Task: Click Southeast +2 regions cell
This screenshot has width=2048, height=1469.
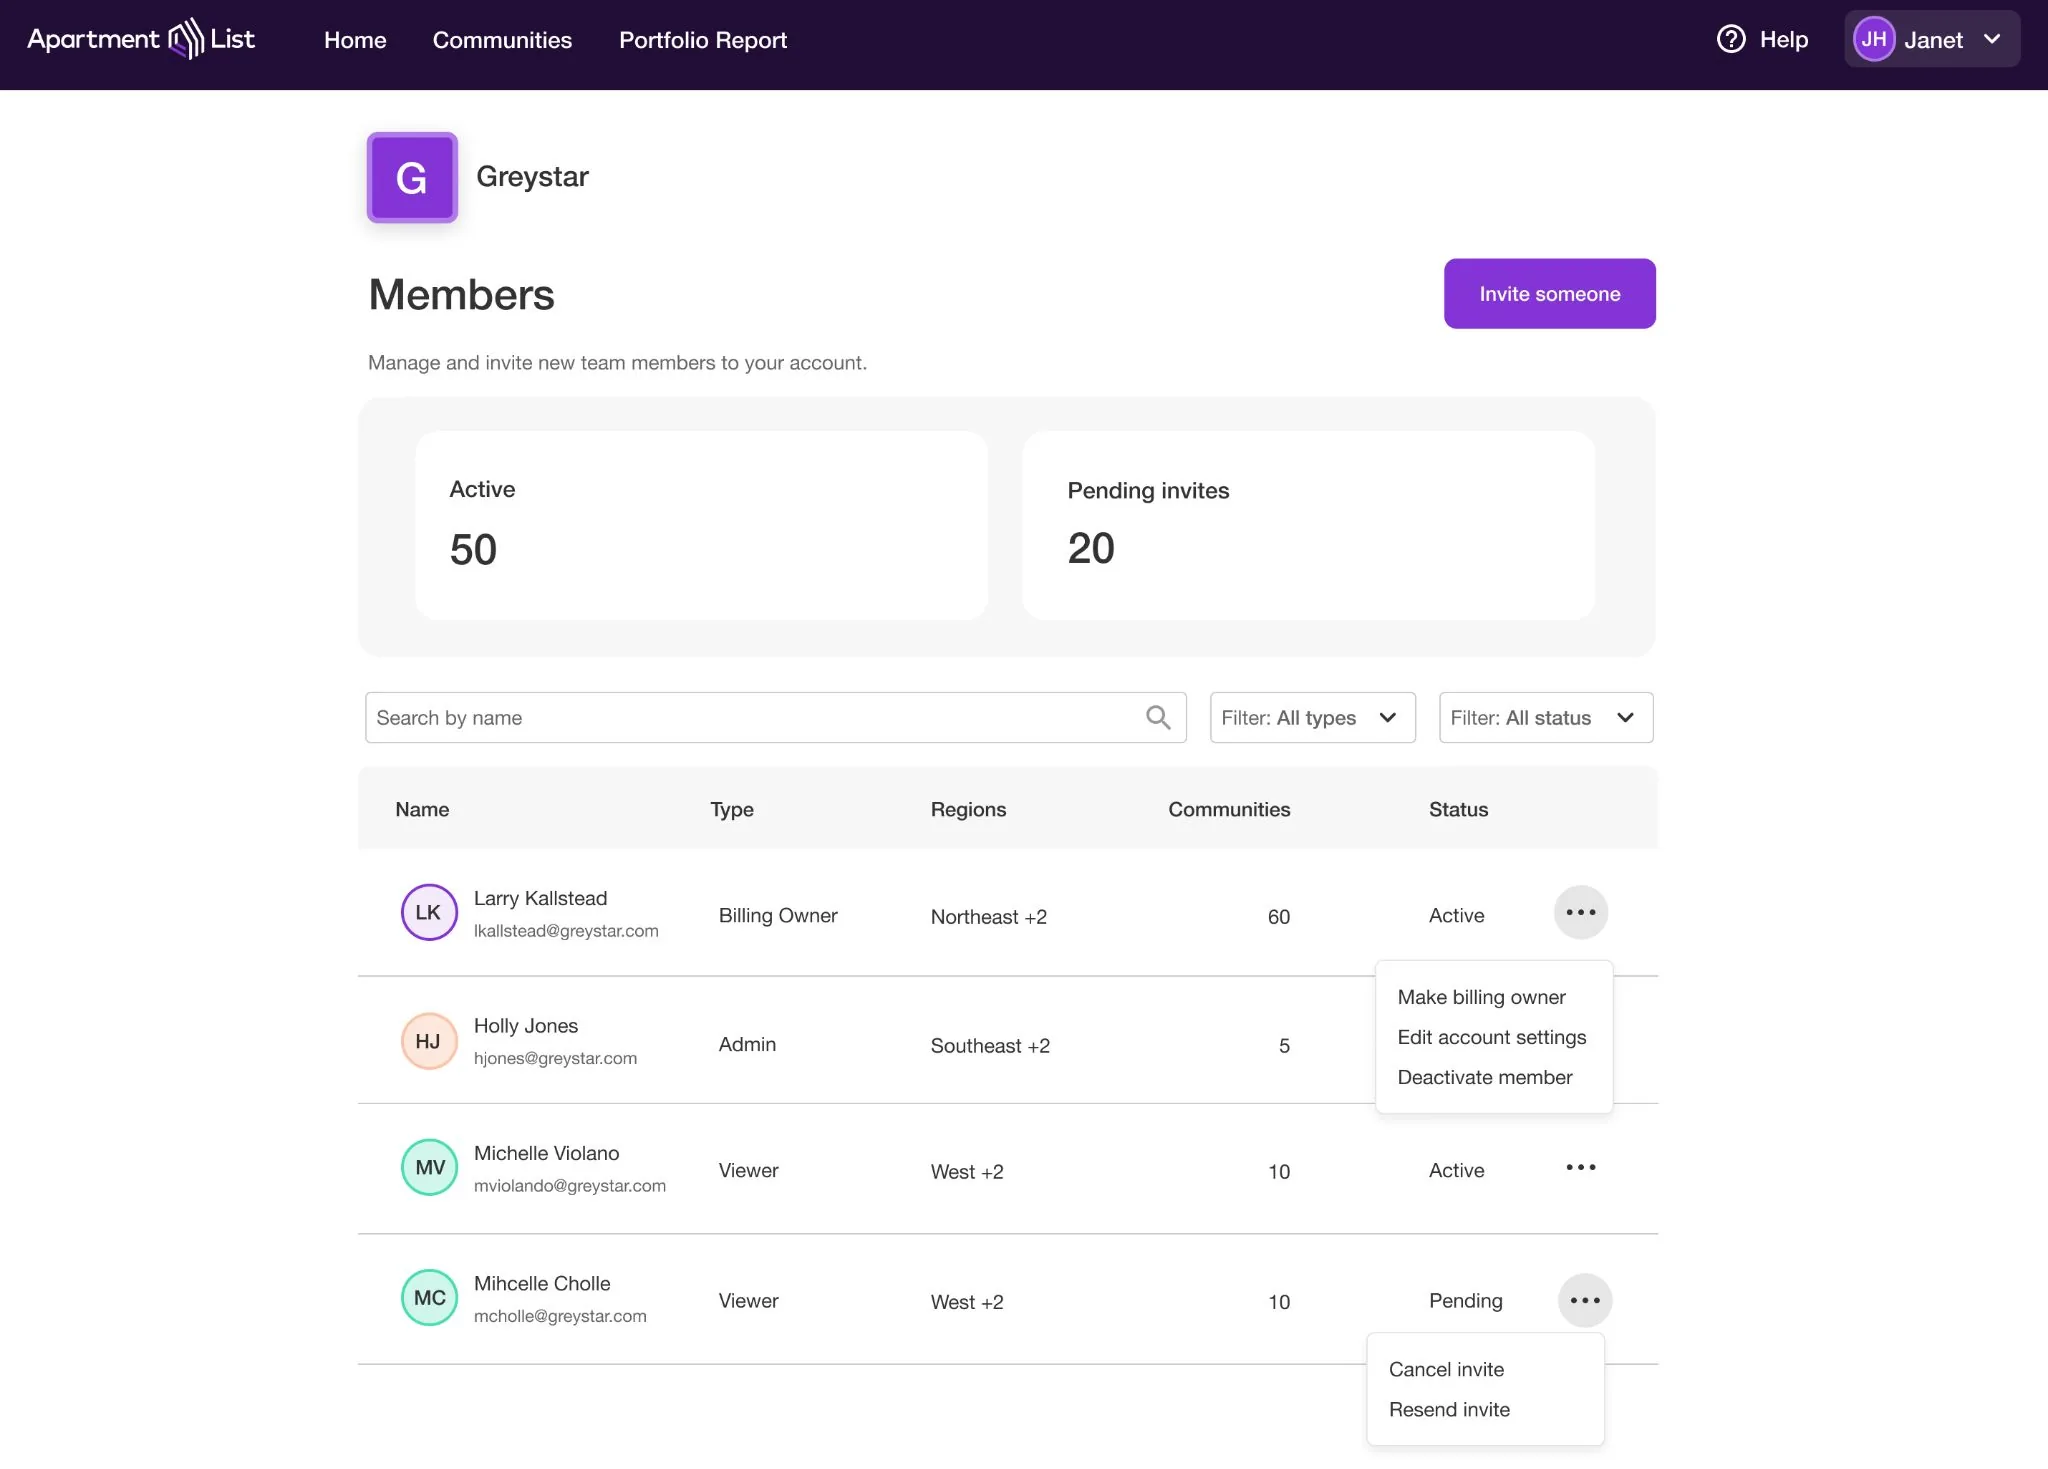Action: coord(990,1046)
